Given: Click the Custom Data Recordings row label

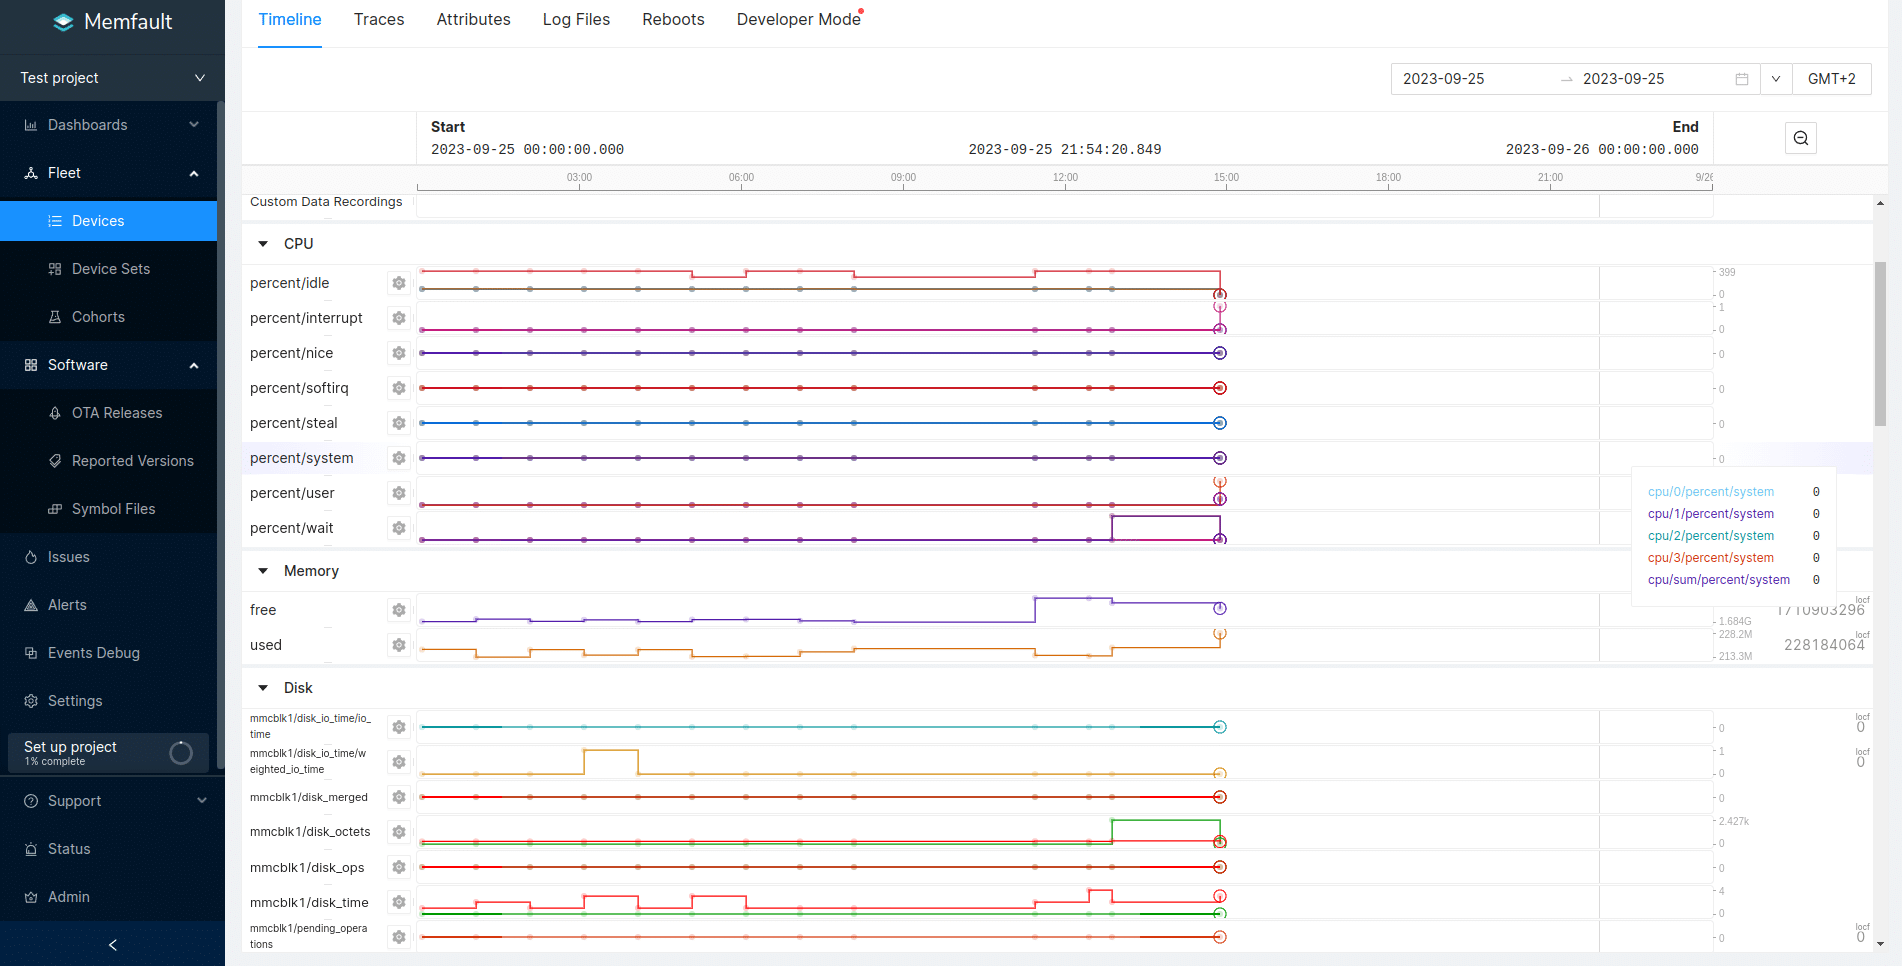Looking at the screenshot, I should tap(326, 202).
